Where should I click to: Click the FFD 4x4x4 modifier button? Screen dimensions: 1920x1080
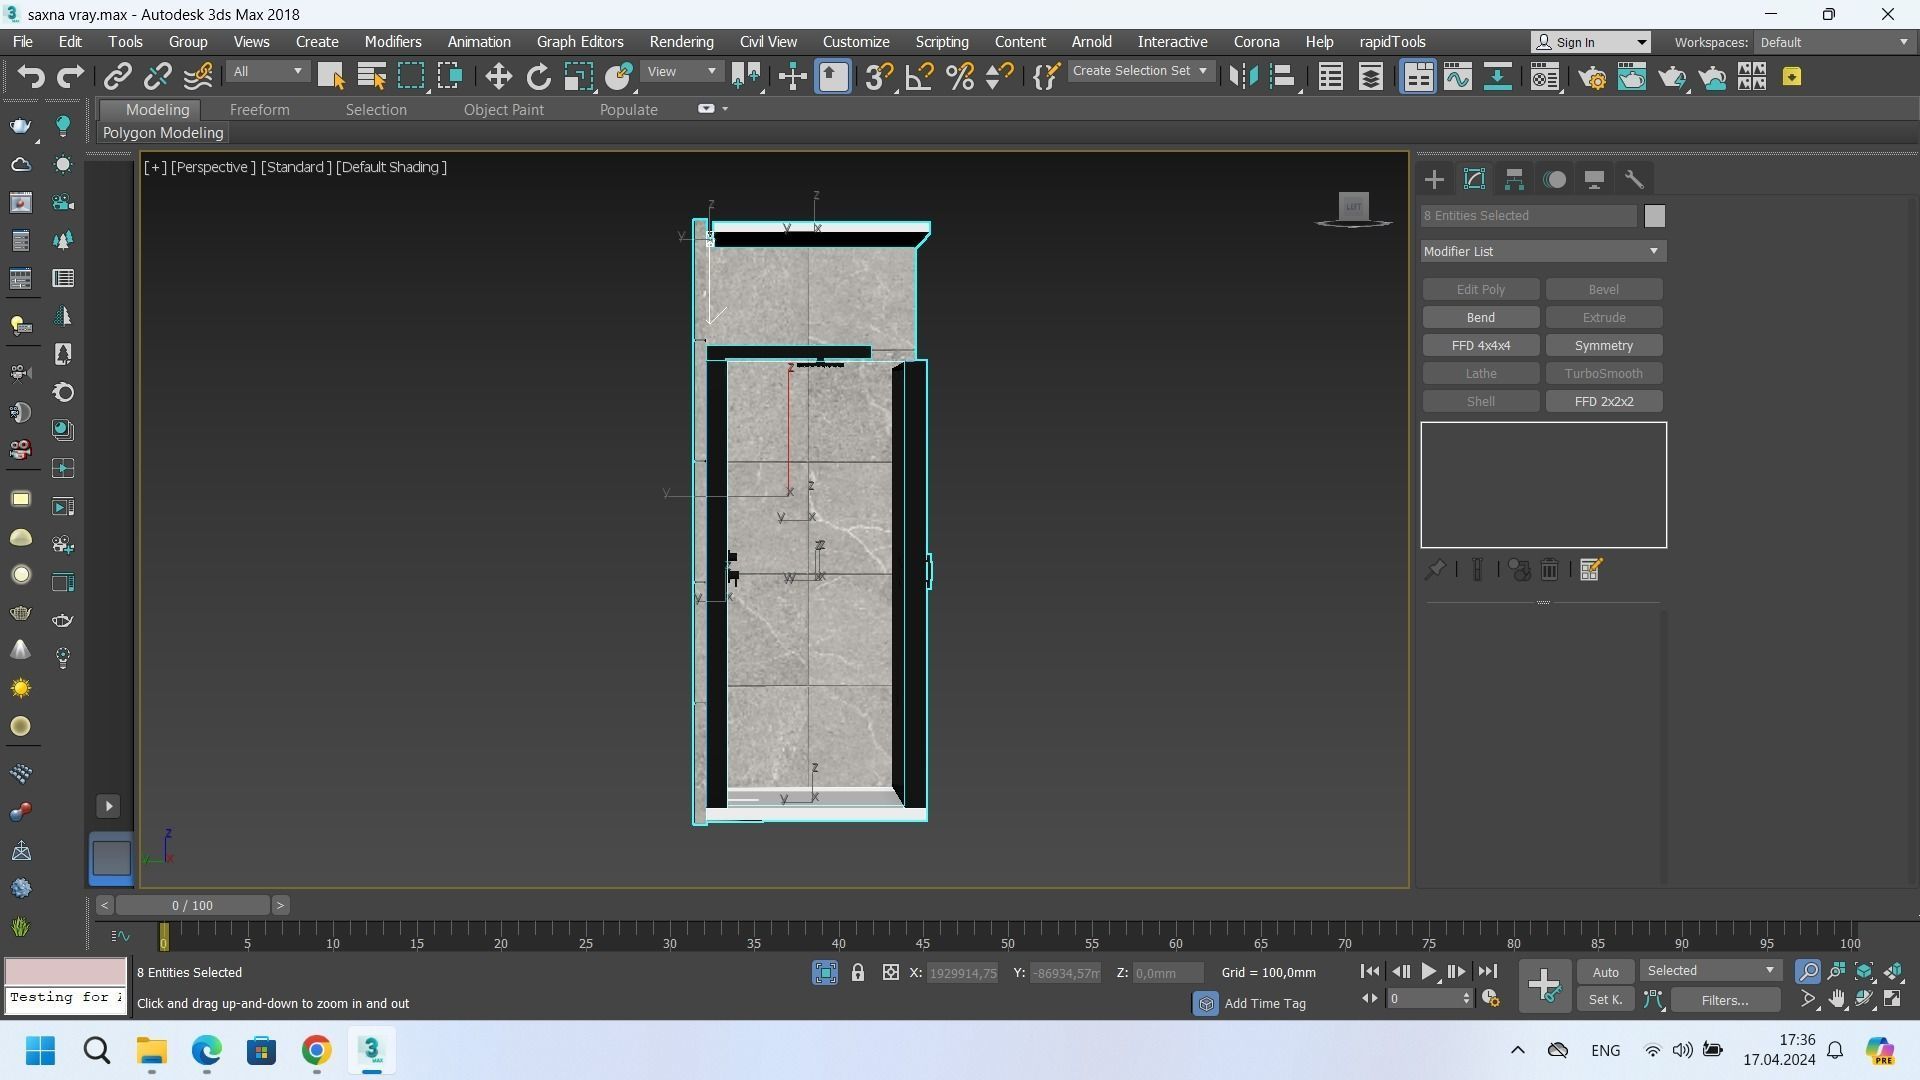[x=1480, y=345]
